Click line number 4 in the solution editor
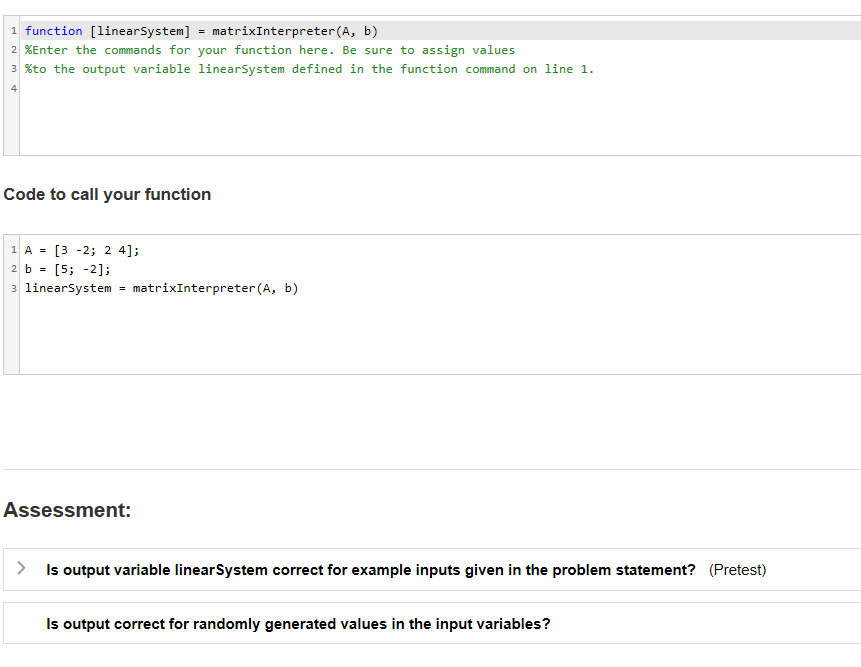This screenshot has height=667, width=861. pos(13,88)
